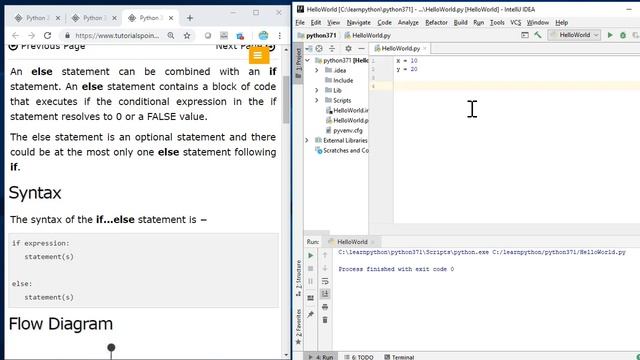Expand External Libraries node
The height and width of the screenshot is (360, 640).
pos(307,140)
